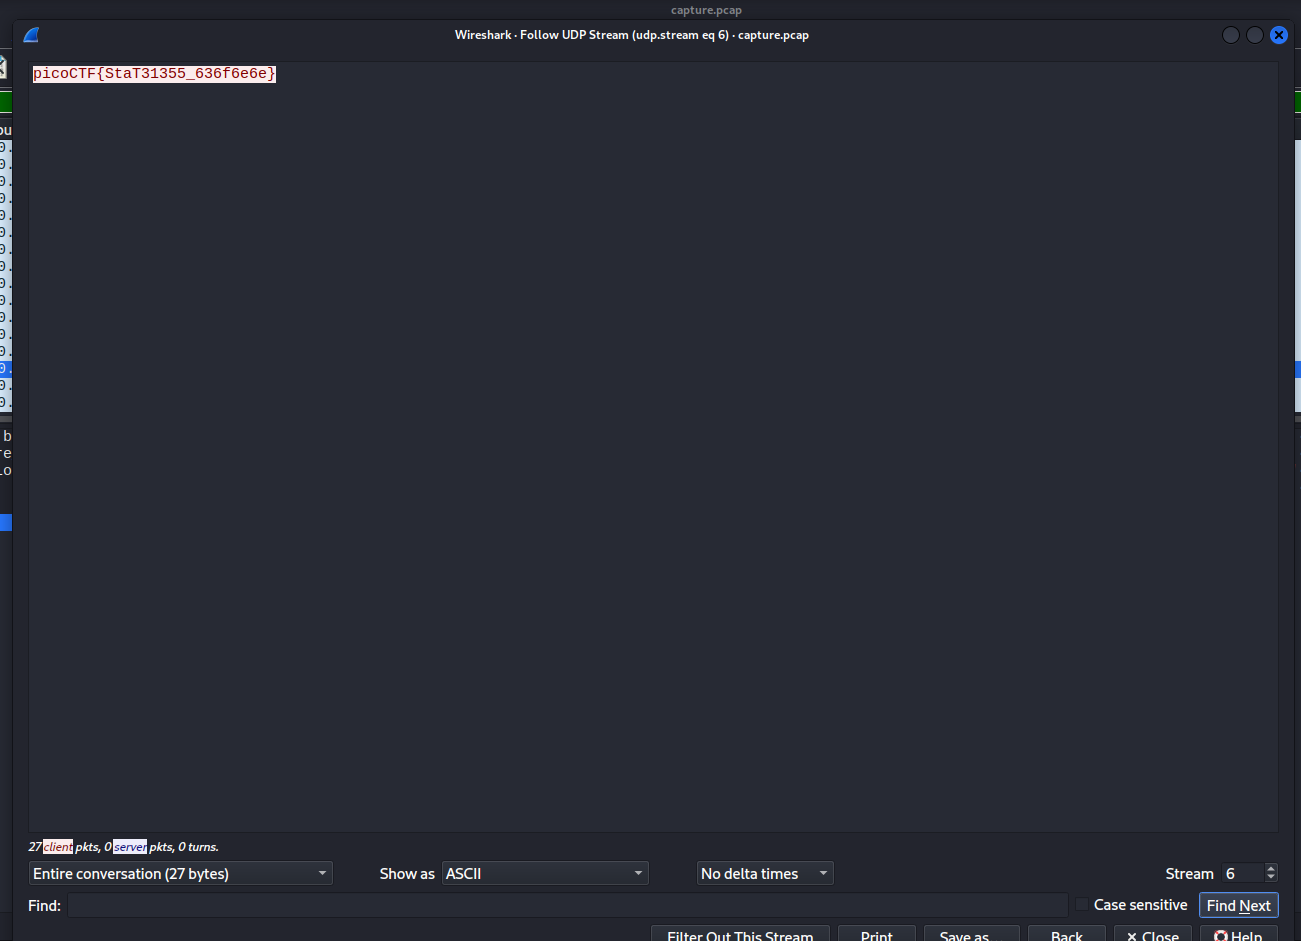1301x941 pixels.
Task: Click the maximize circle in the dialog title bar
Action: 1254,35
